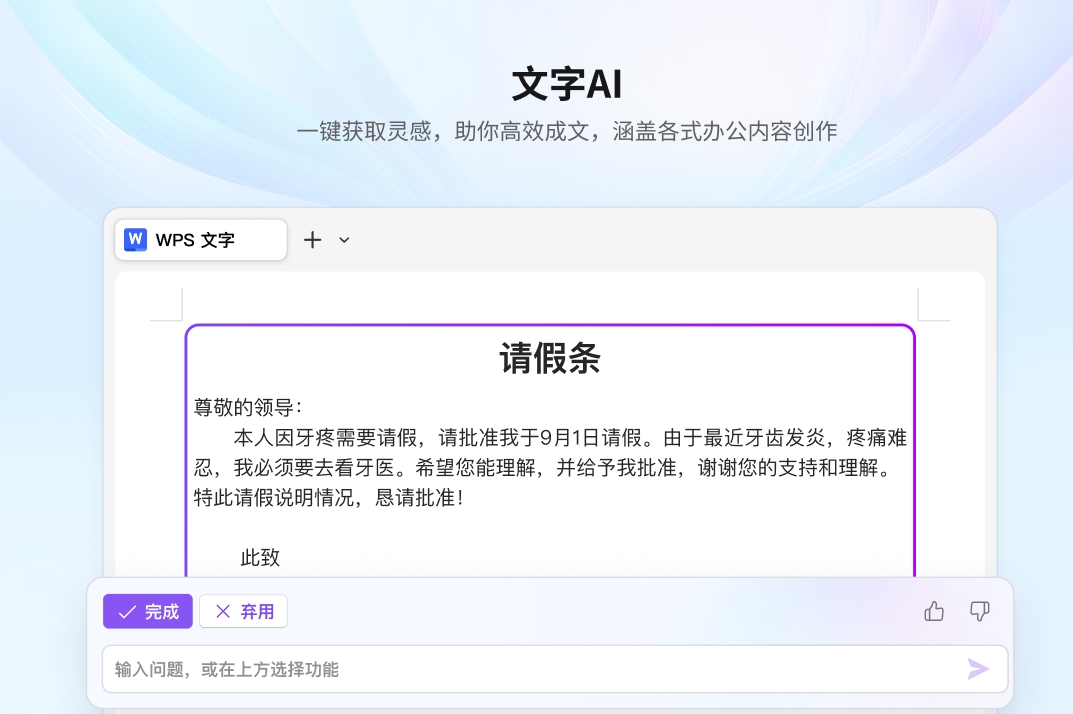Select the thumbs-down feedback icon on the right
Image resolution: width=1073 pixels, height=714 pixels.
(x=979, y=611)
